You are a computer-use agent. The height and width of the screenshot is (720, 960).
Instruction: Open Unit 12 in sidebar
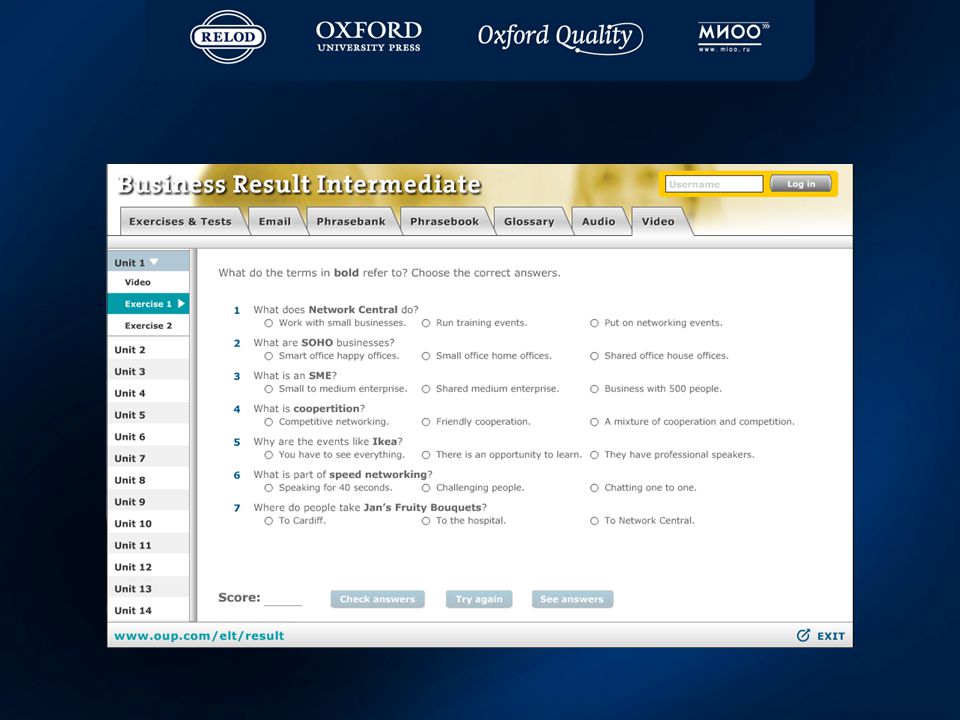click(x=148, y=567)
